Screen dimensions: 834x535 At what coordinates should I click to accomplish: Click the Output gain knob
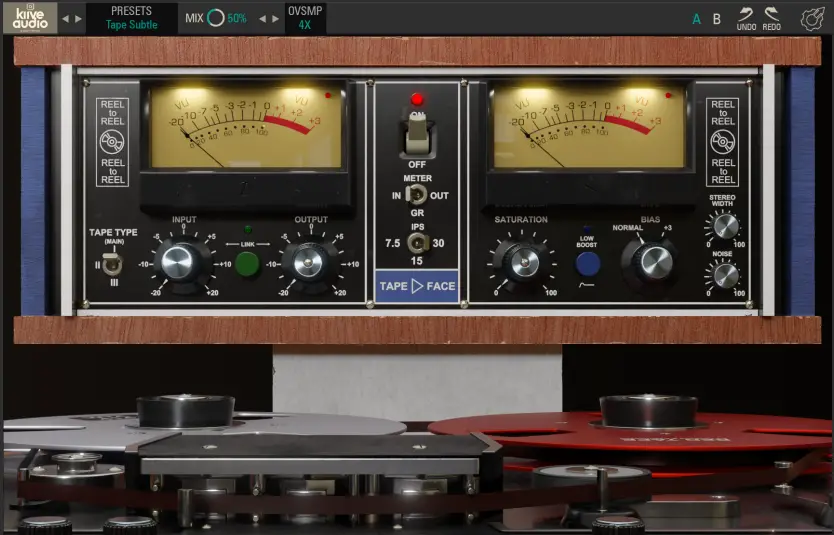pos(308,262)
